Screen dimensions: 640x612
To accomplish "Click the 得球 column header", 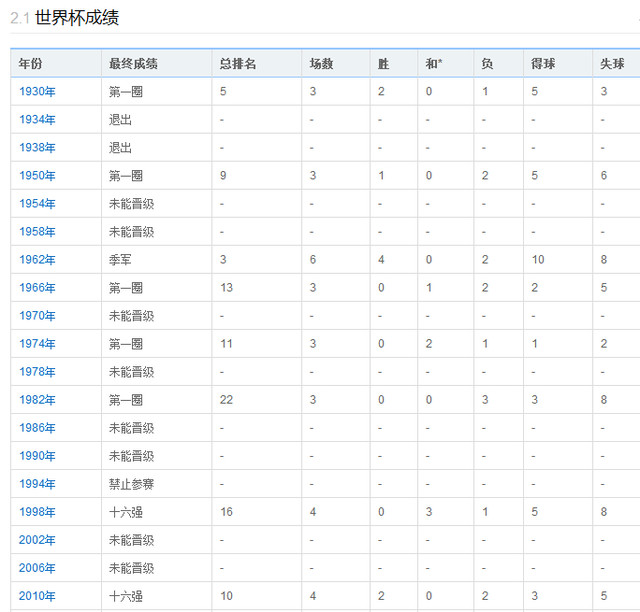I will [543, 64].
